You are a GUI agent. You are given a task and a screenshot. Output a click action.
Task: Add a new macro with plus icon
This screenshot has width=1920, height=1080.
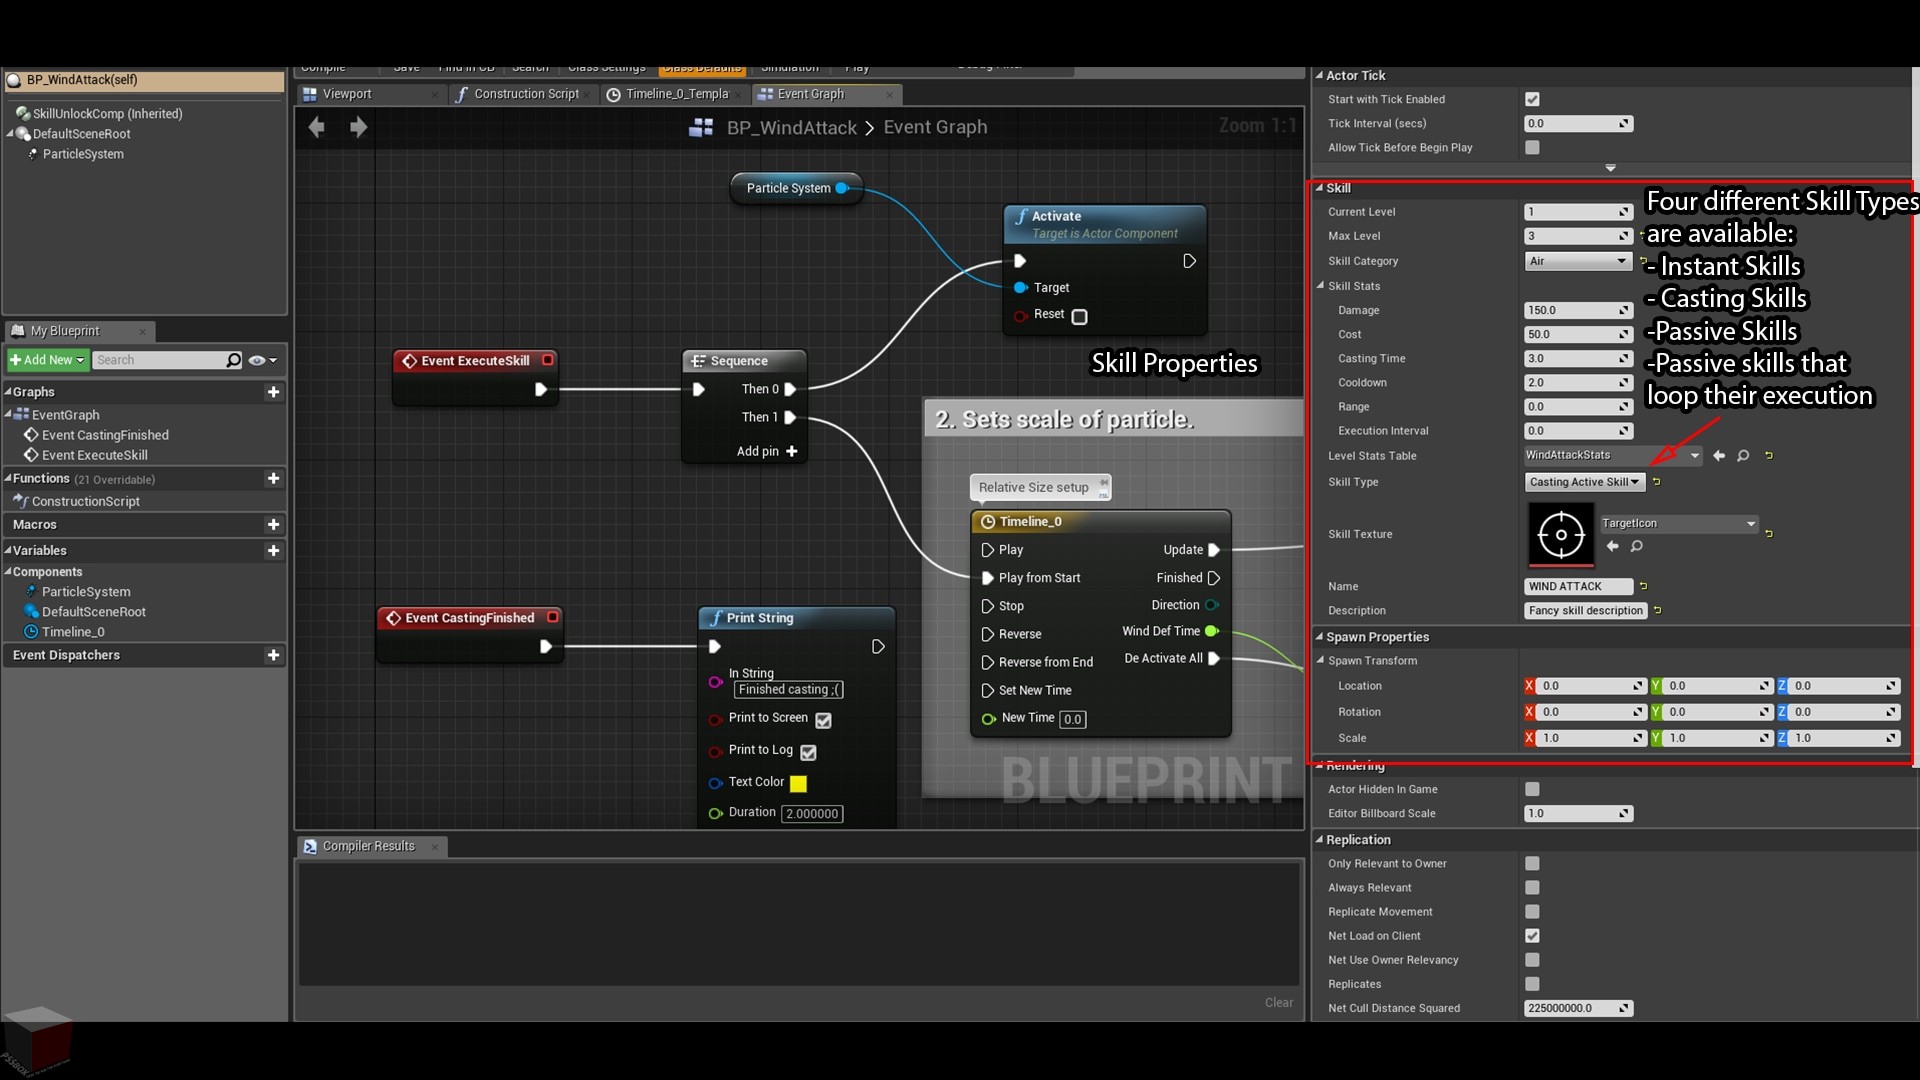[x=273, y=525]
